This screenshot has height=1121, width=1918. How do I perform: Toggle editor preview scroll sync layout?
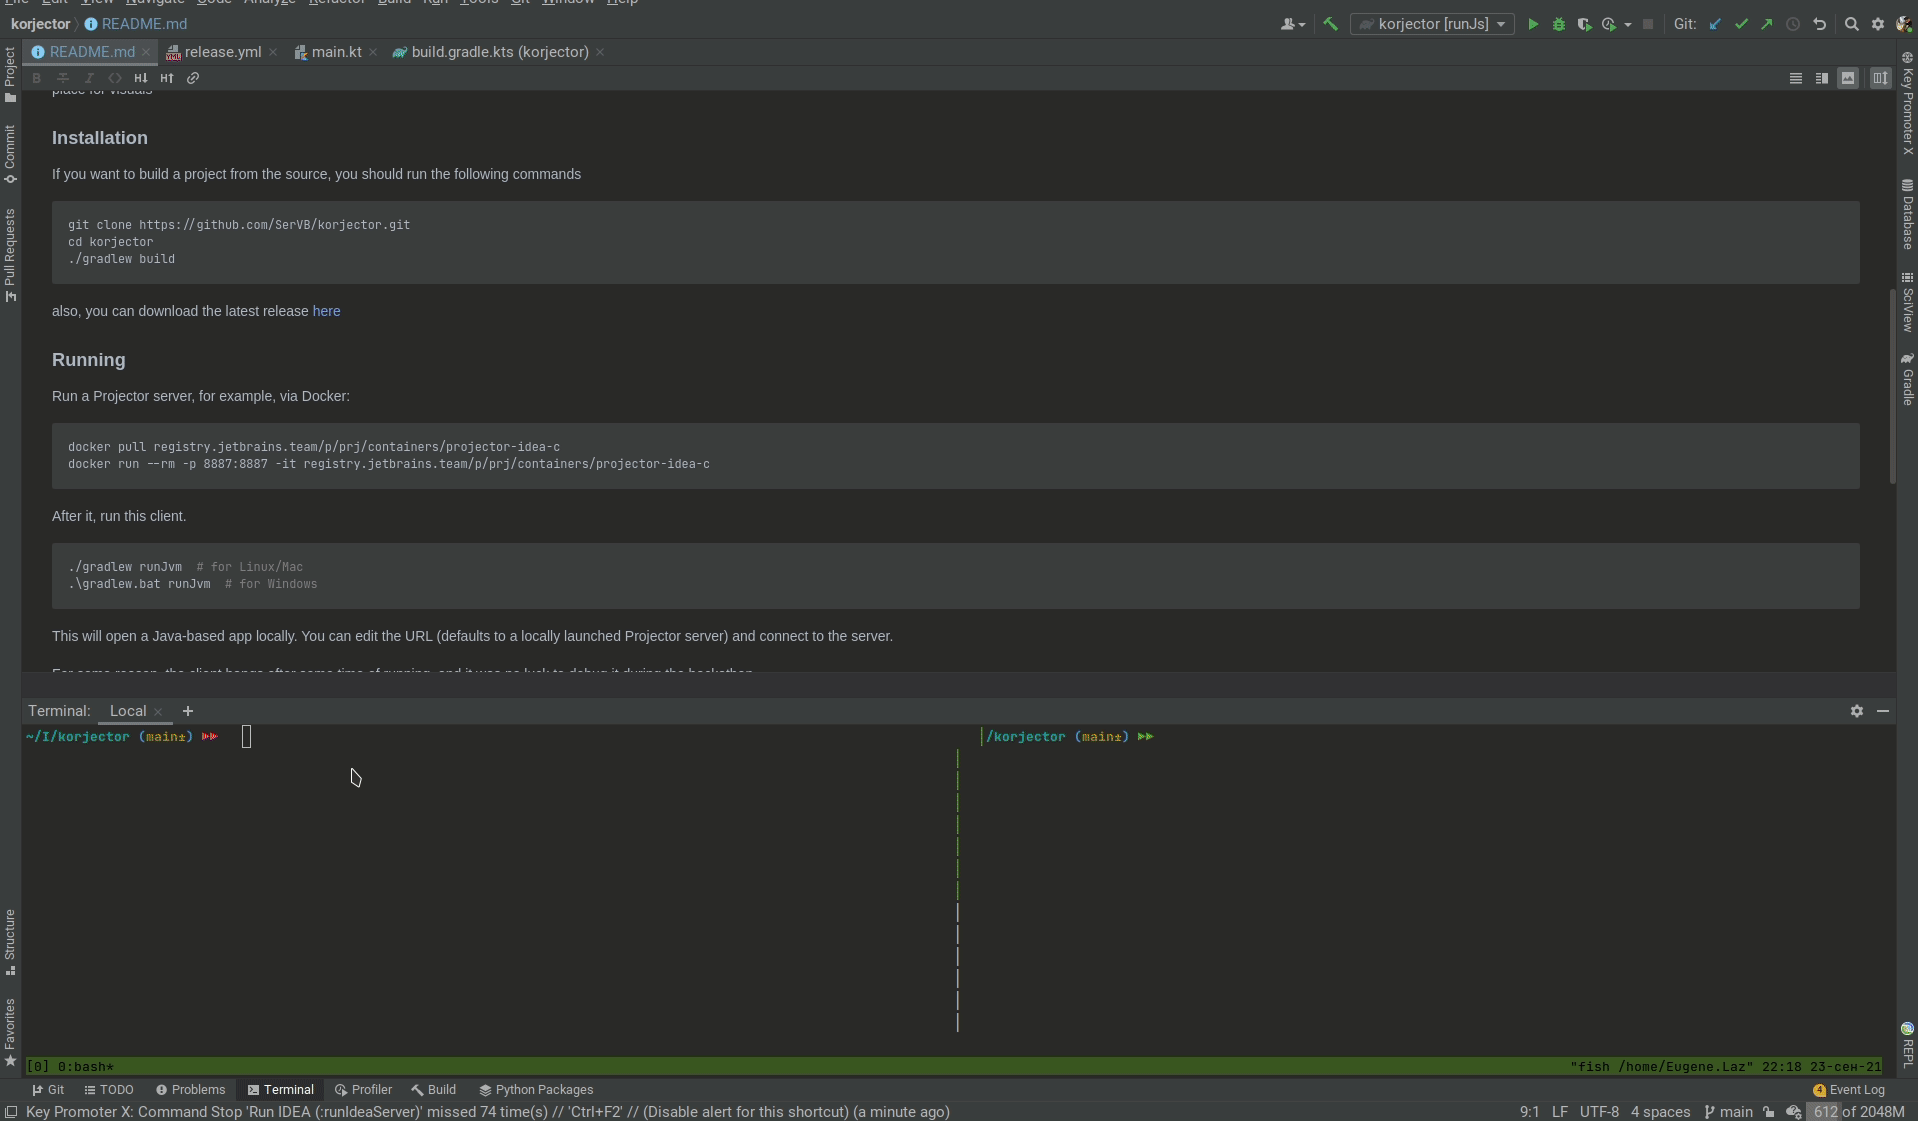point(1881,78)
